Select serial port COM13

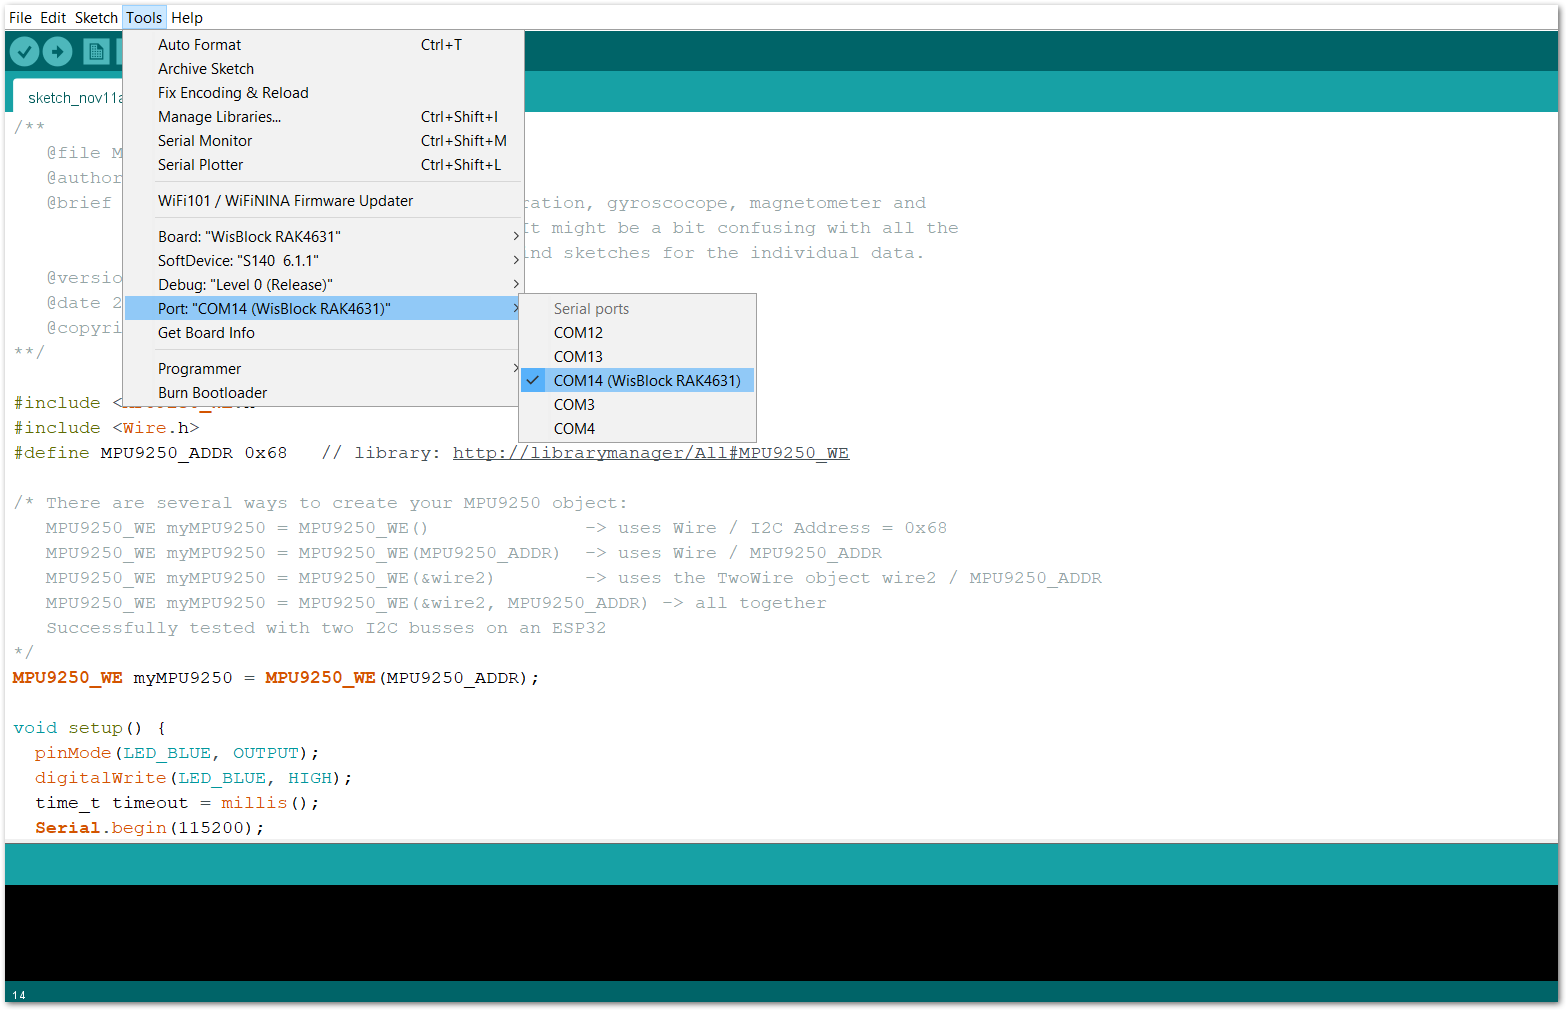tap(637, 357)
